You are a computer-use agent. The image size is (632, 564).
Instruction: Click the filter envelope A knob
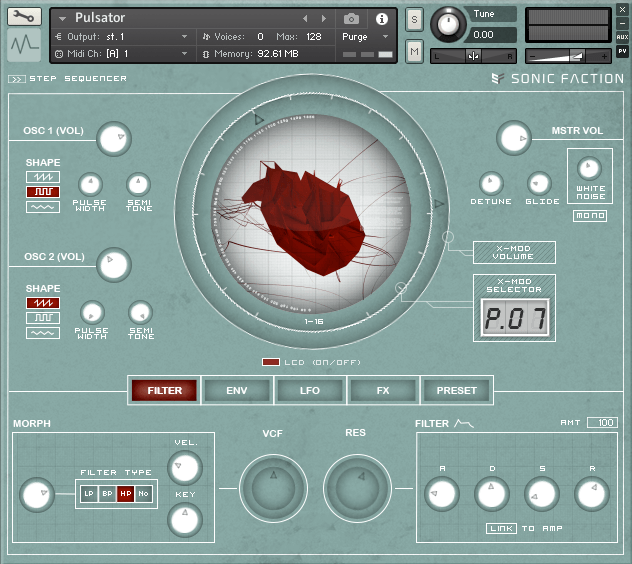click(x=442, y=494)
